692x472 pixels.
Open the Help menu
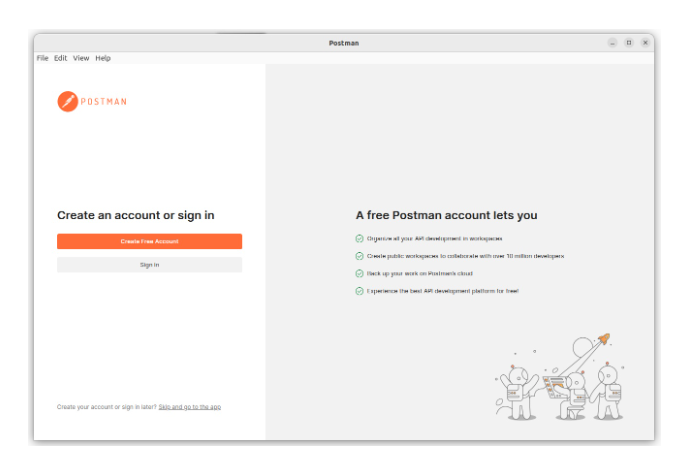coord(103,58)
